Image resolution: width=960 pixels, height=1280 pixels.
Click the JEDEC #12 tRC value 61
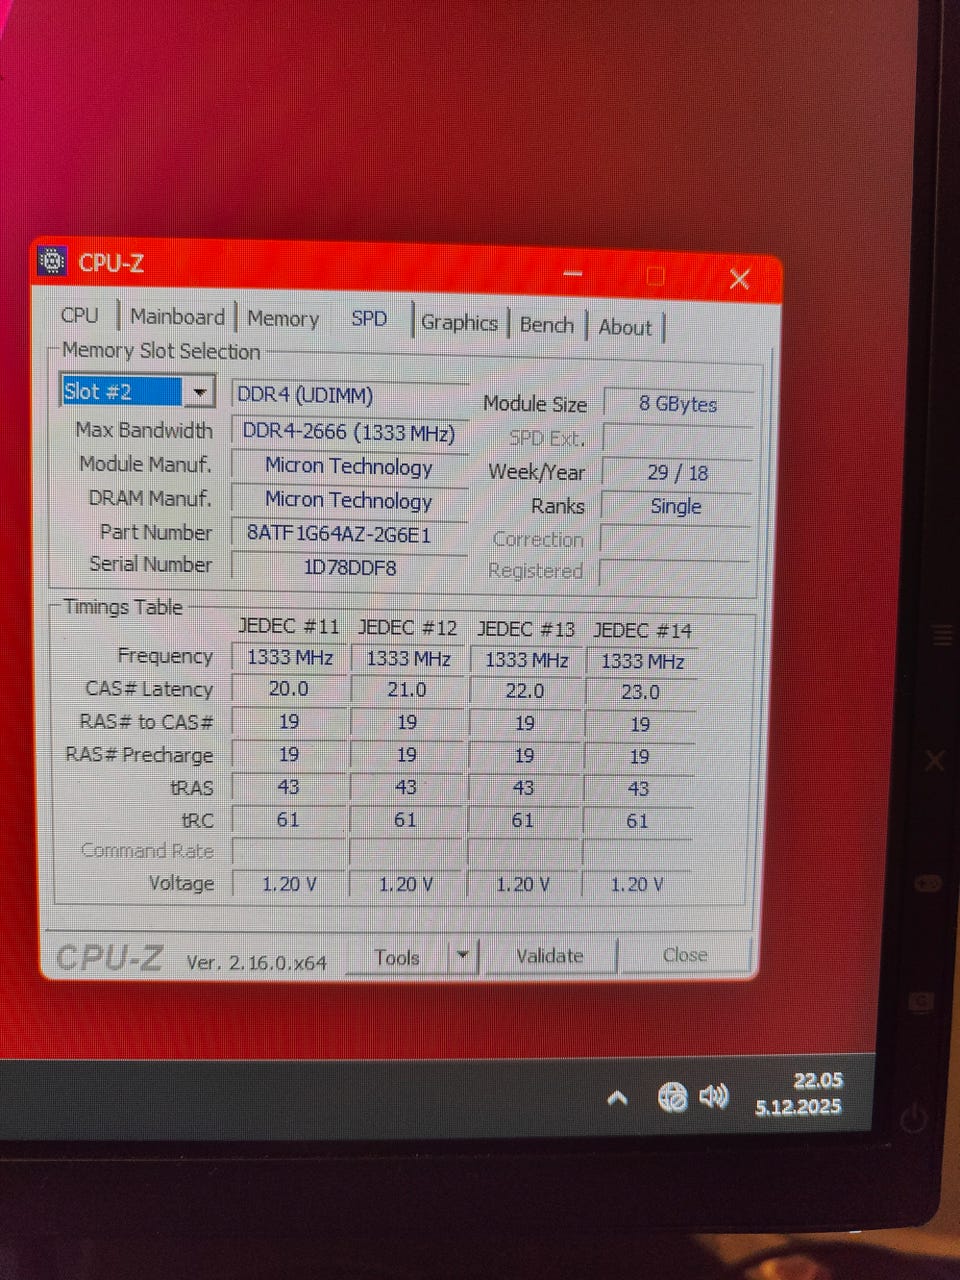[x=405, y=820]
